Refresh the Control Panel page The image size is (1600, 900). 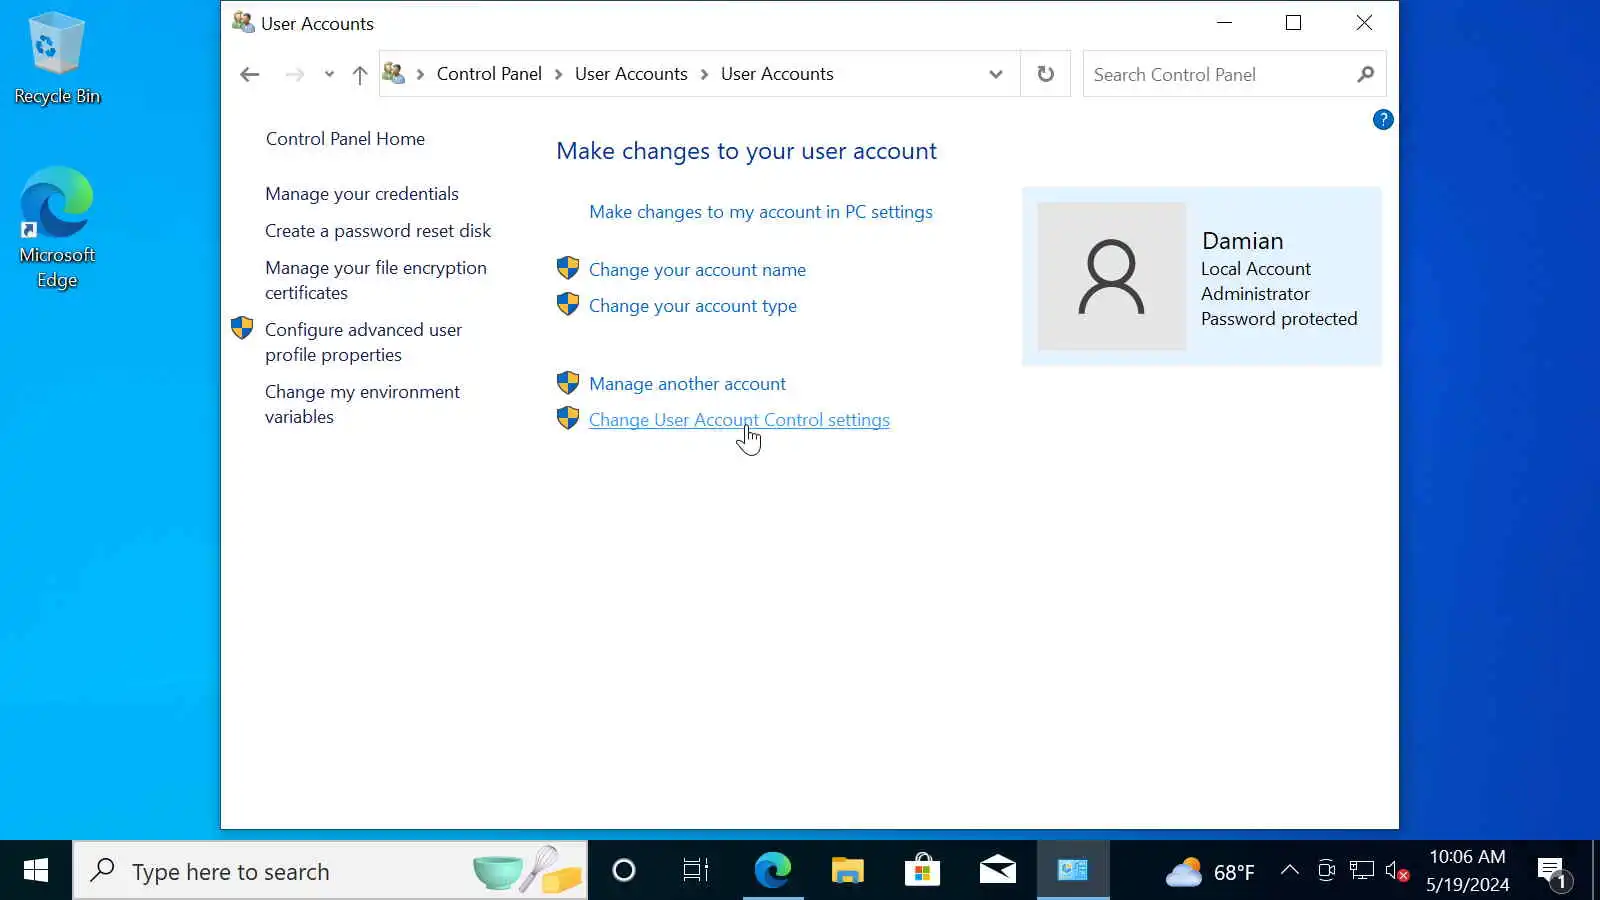1046,74
